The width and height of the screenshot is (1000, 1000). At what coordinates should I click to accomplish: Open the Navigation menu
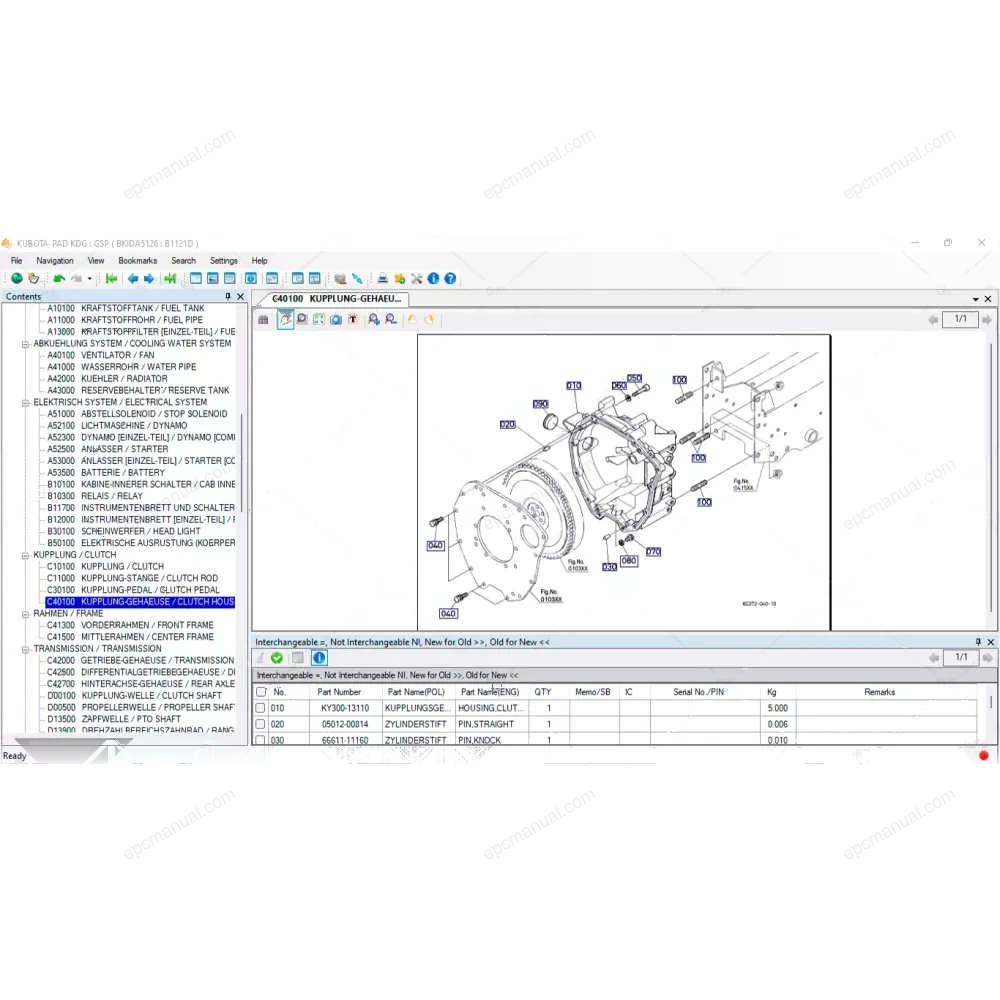click(55, 261)
